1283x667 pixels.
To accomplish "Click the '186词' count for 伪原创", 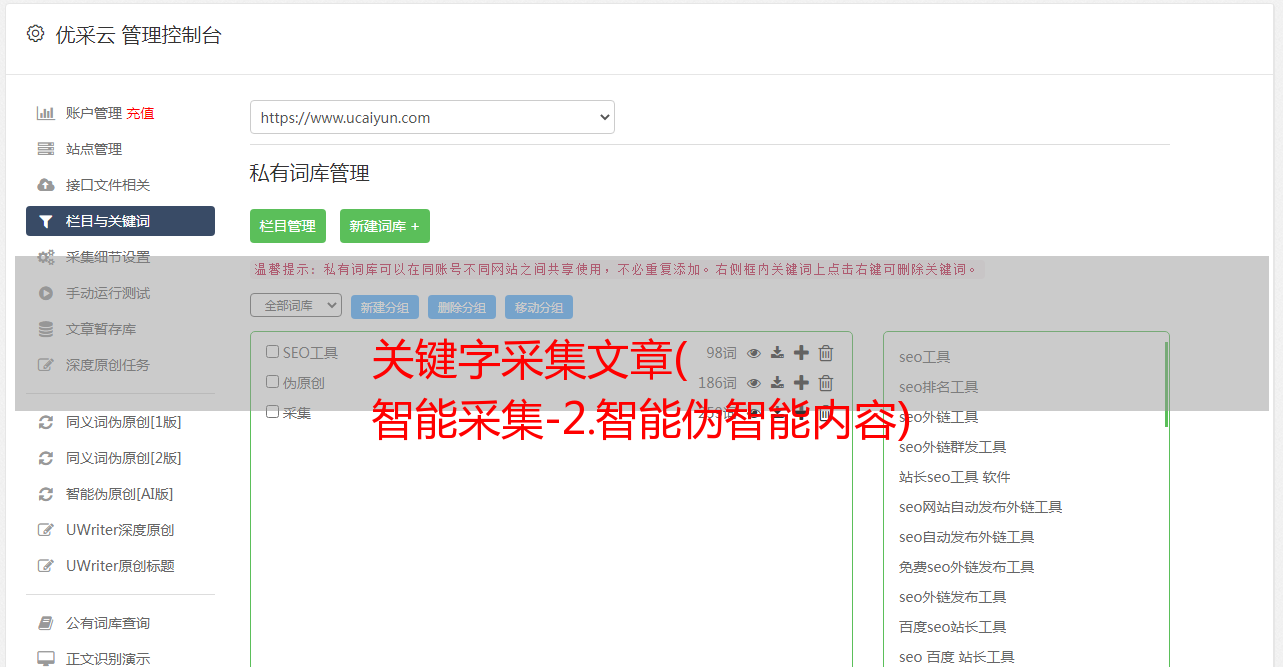I will point(717,382).
